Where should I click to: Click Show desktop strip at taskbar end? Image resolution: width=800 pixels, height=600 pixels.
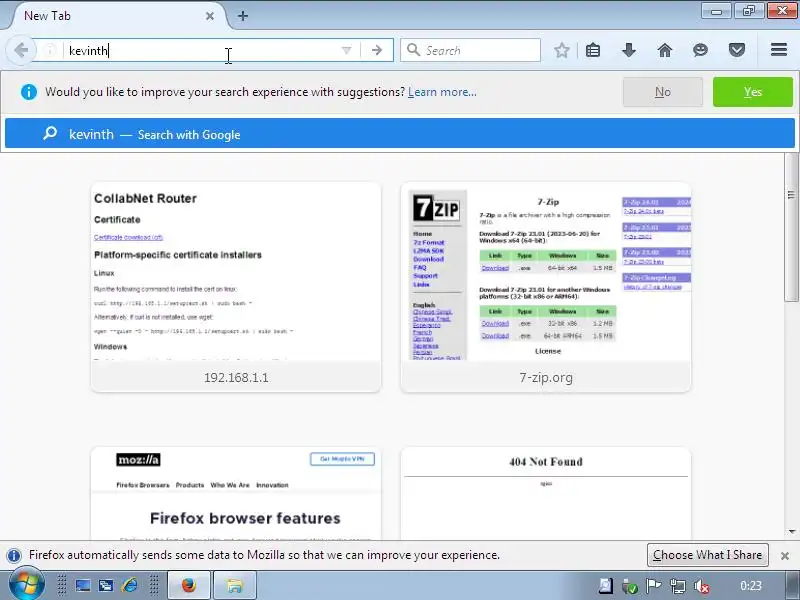tap(793, 586)
